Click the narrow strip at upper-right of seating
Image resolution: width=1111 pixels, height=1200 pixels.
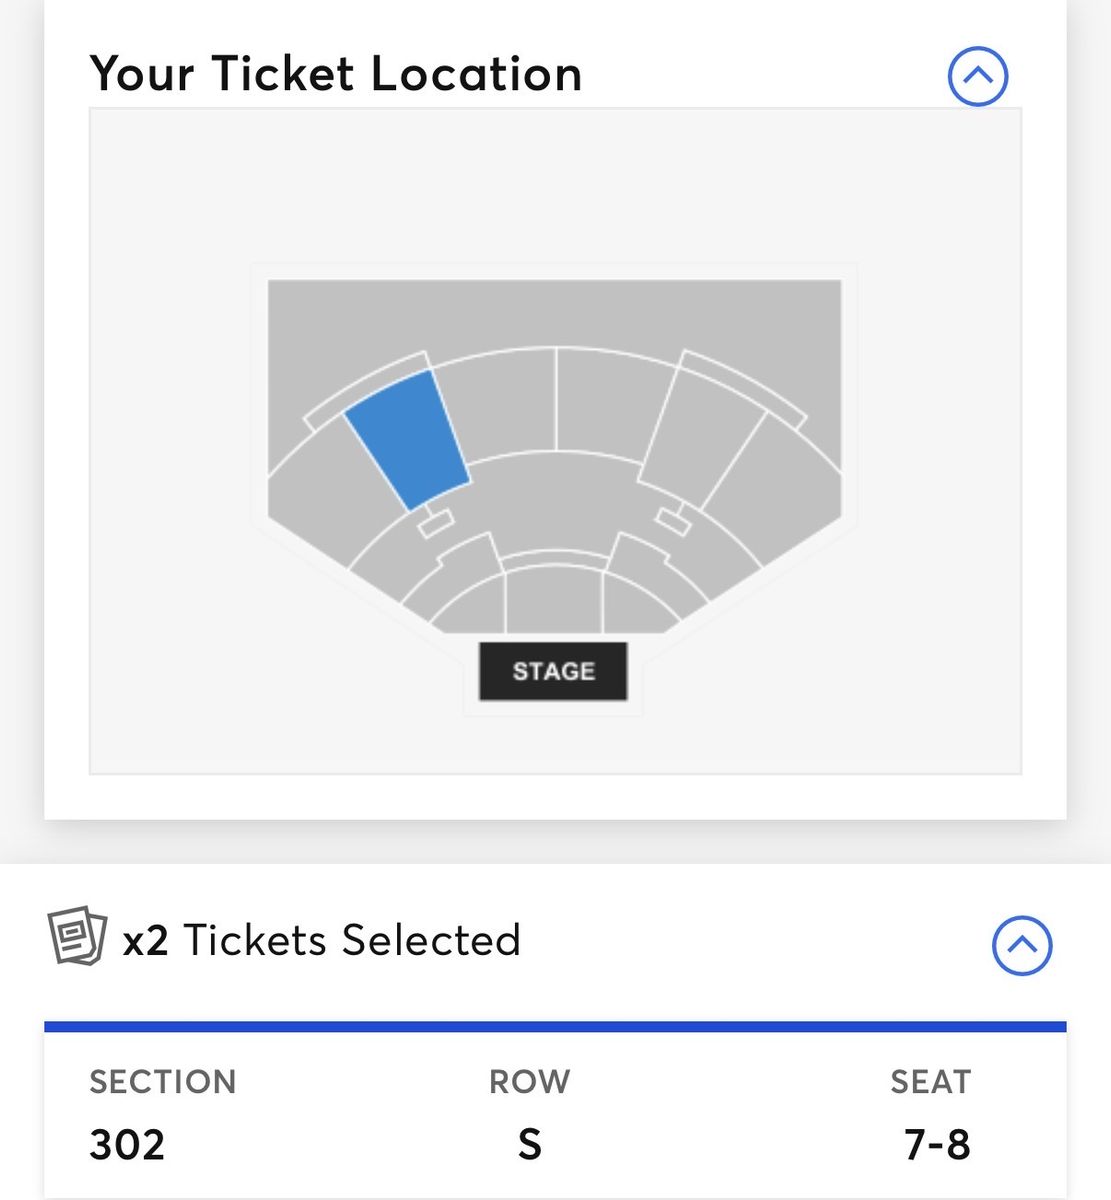[x=745, y=385]
